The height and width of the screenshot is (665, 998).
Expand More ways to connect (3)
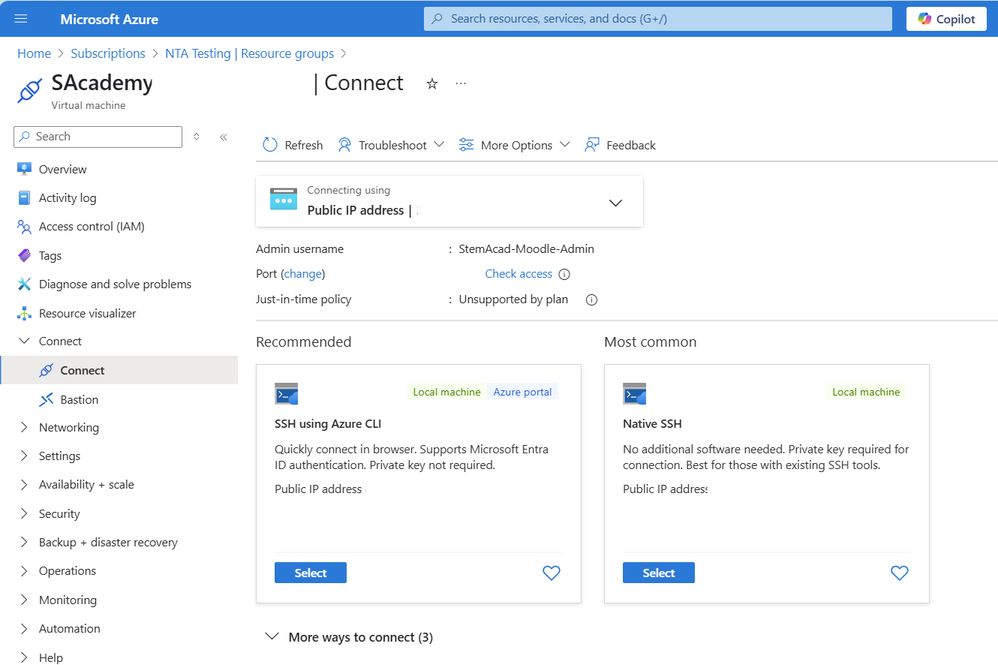(349, 637)
